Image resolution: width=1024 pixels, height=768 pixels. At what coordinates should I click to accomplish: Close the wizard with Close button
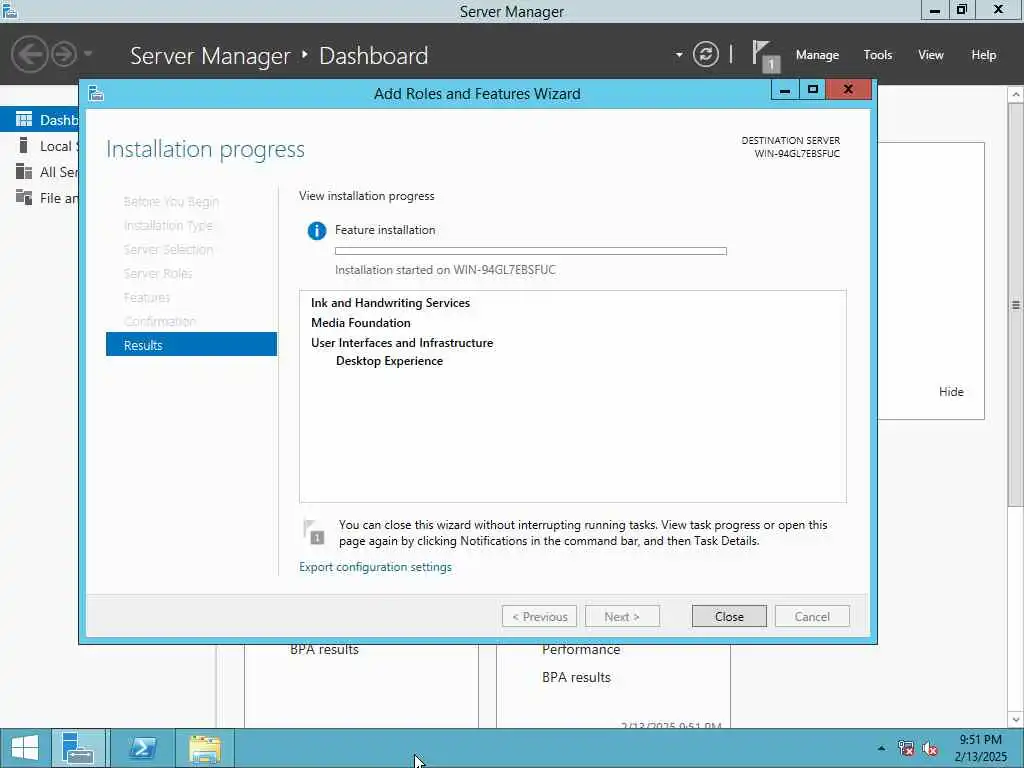tap(729, 616)
